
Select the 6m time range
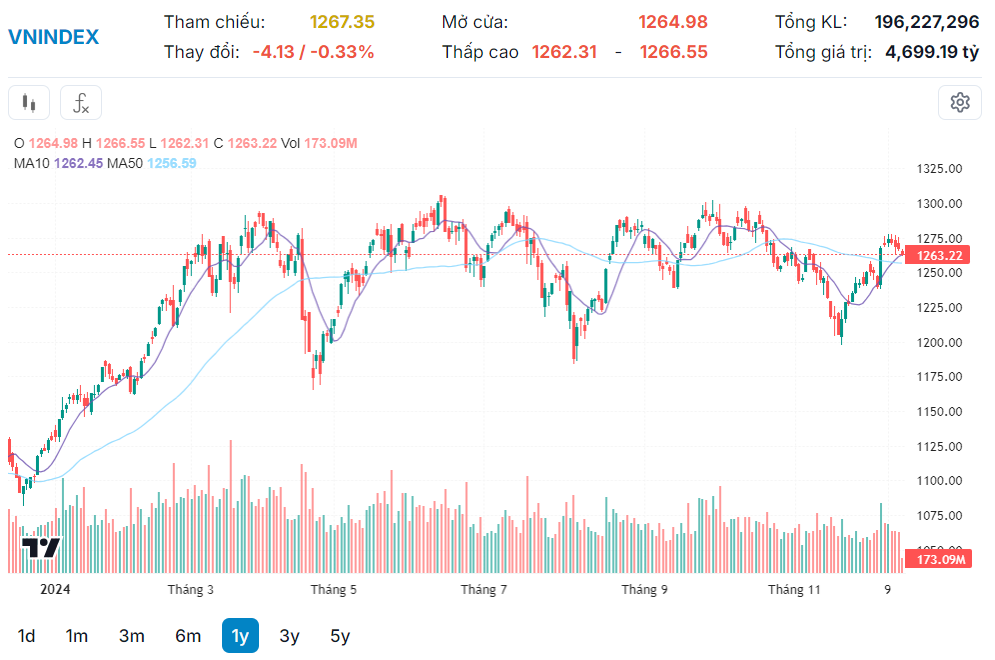(x=188, y=636)
